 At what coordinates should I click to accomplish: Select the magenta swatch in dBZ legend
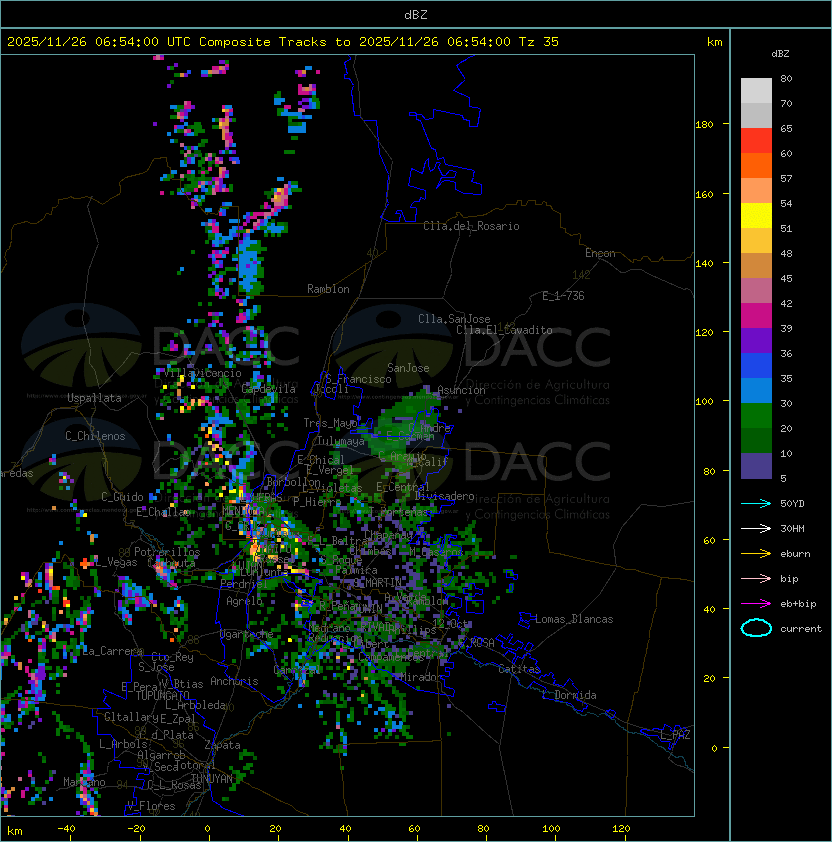[x=756, y=315]
